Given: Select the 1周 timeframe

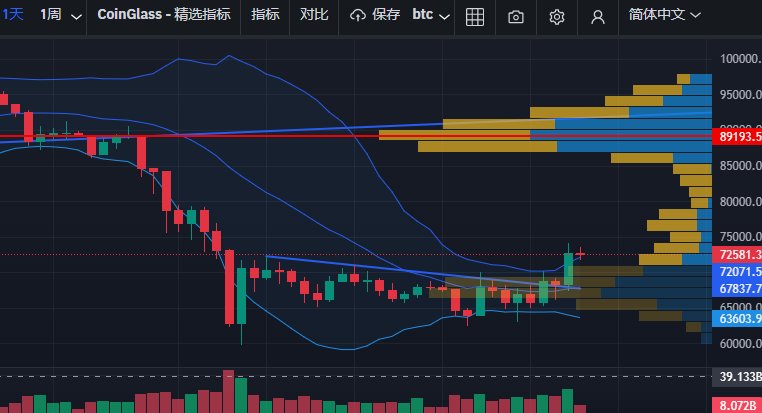Looking at the screenshot, I should tap(51, 15).
